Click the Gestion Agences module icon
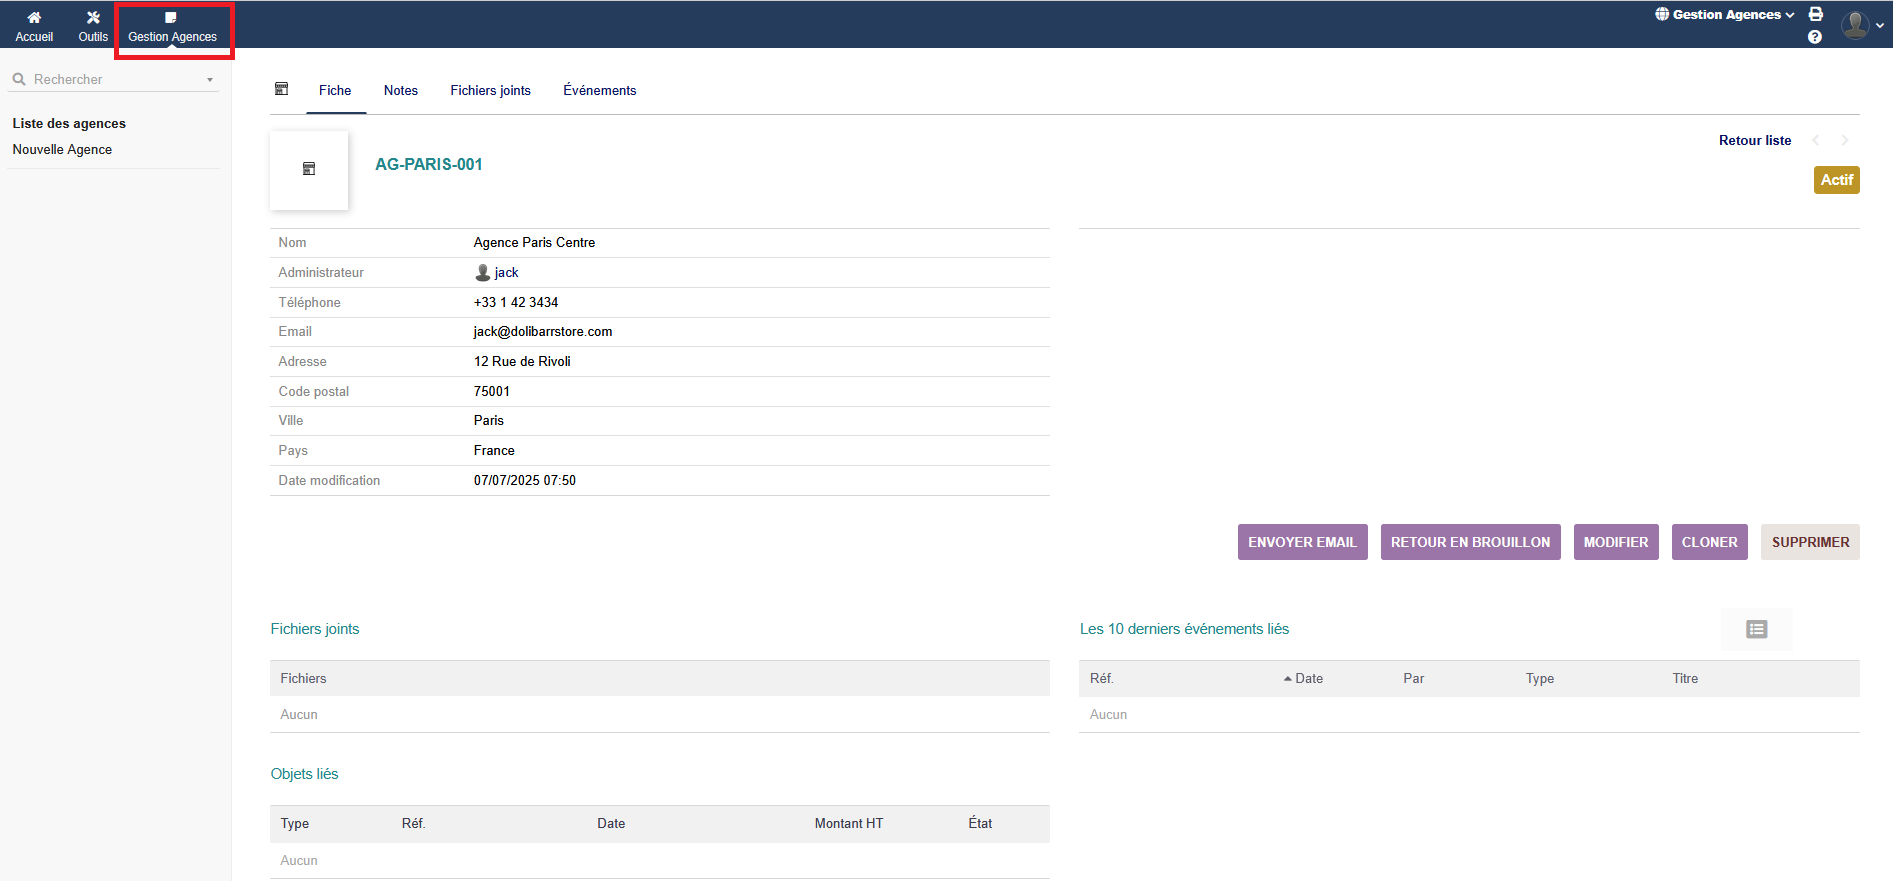The image size is (1893, 881). pyautogui.click(x=171, y=18)
